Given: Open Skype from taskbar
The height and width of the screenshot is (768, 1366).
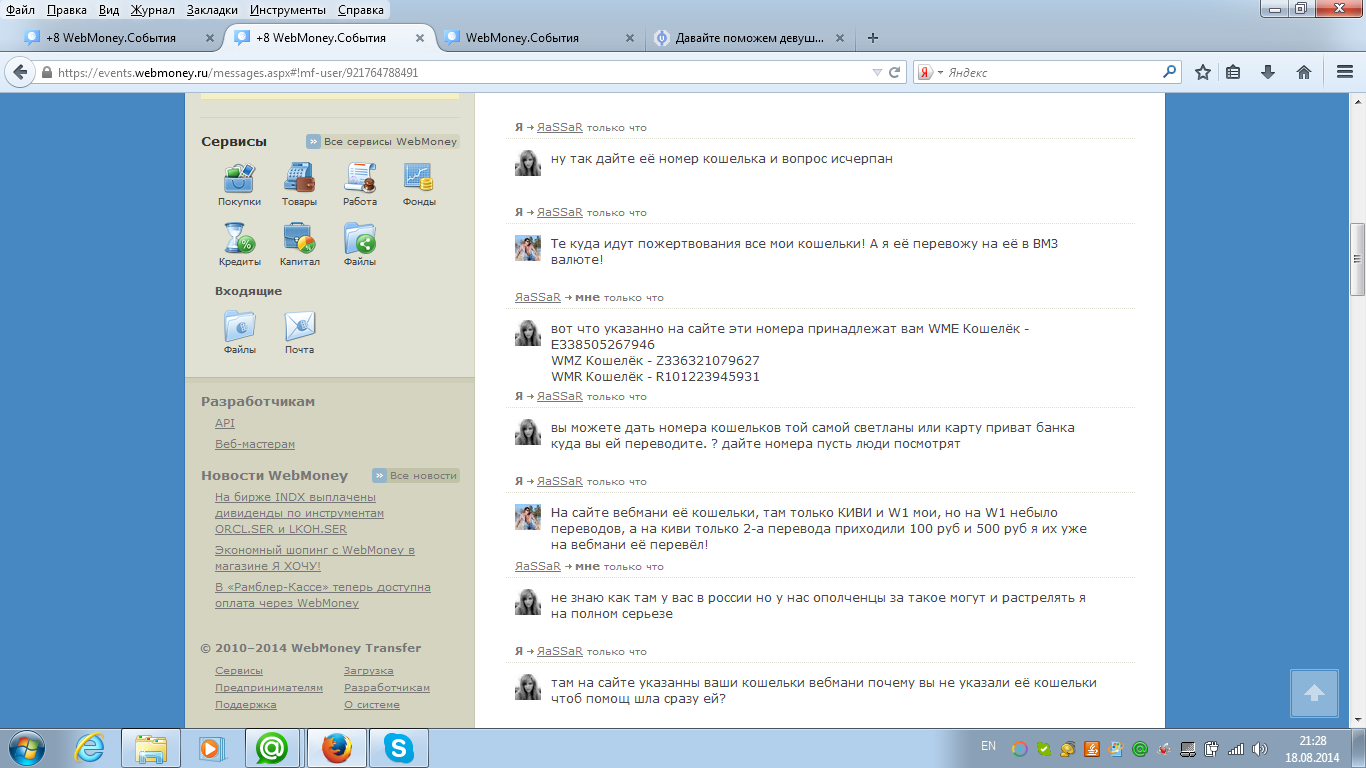Looking at the screenshot, I should [x=398, y=748].
